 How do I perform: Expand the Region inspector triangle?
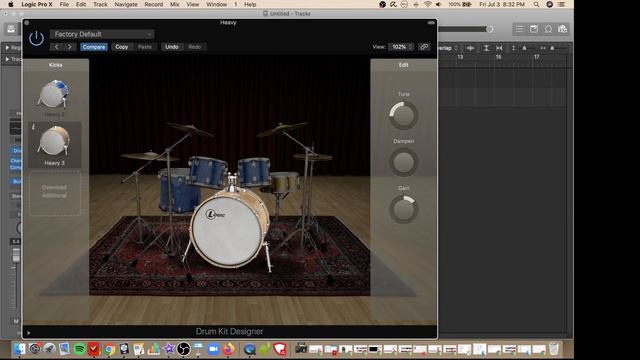pos(7,48)
